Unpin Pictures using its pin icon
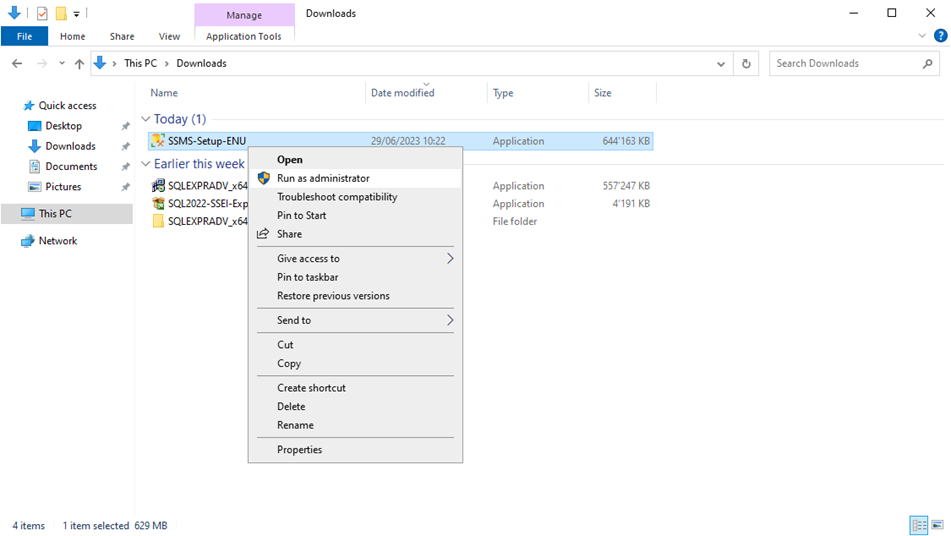The width and height of the screenshot is (951, 536). coord(126,187)
